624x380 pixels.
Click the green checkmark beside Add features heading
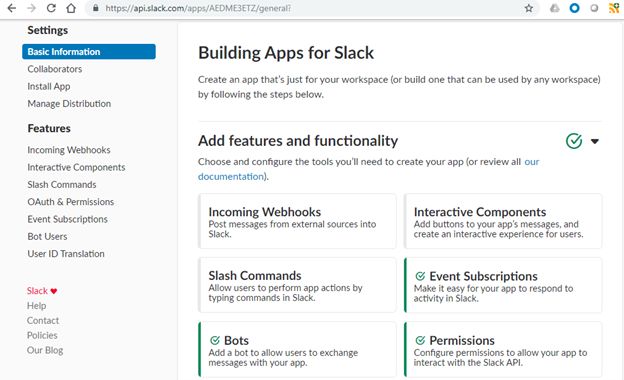574,141
